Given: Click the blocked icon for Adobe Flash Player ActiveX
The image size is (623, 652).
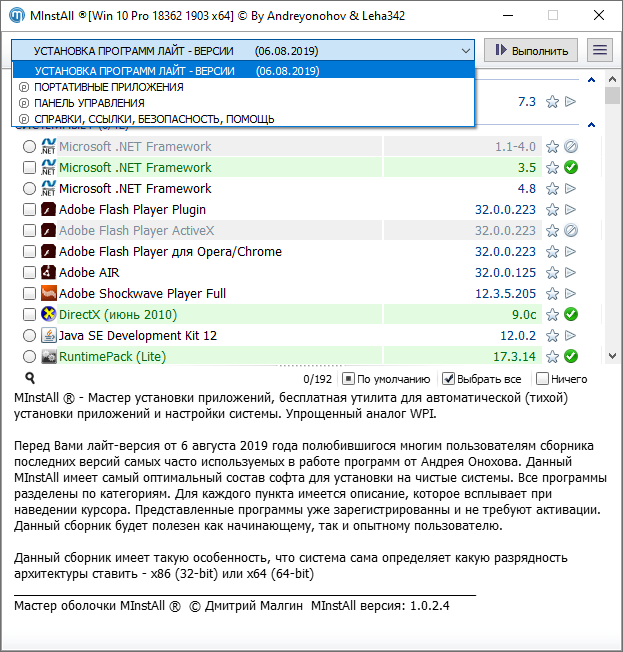Looking at the screenshot, I should click(571, 230).
